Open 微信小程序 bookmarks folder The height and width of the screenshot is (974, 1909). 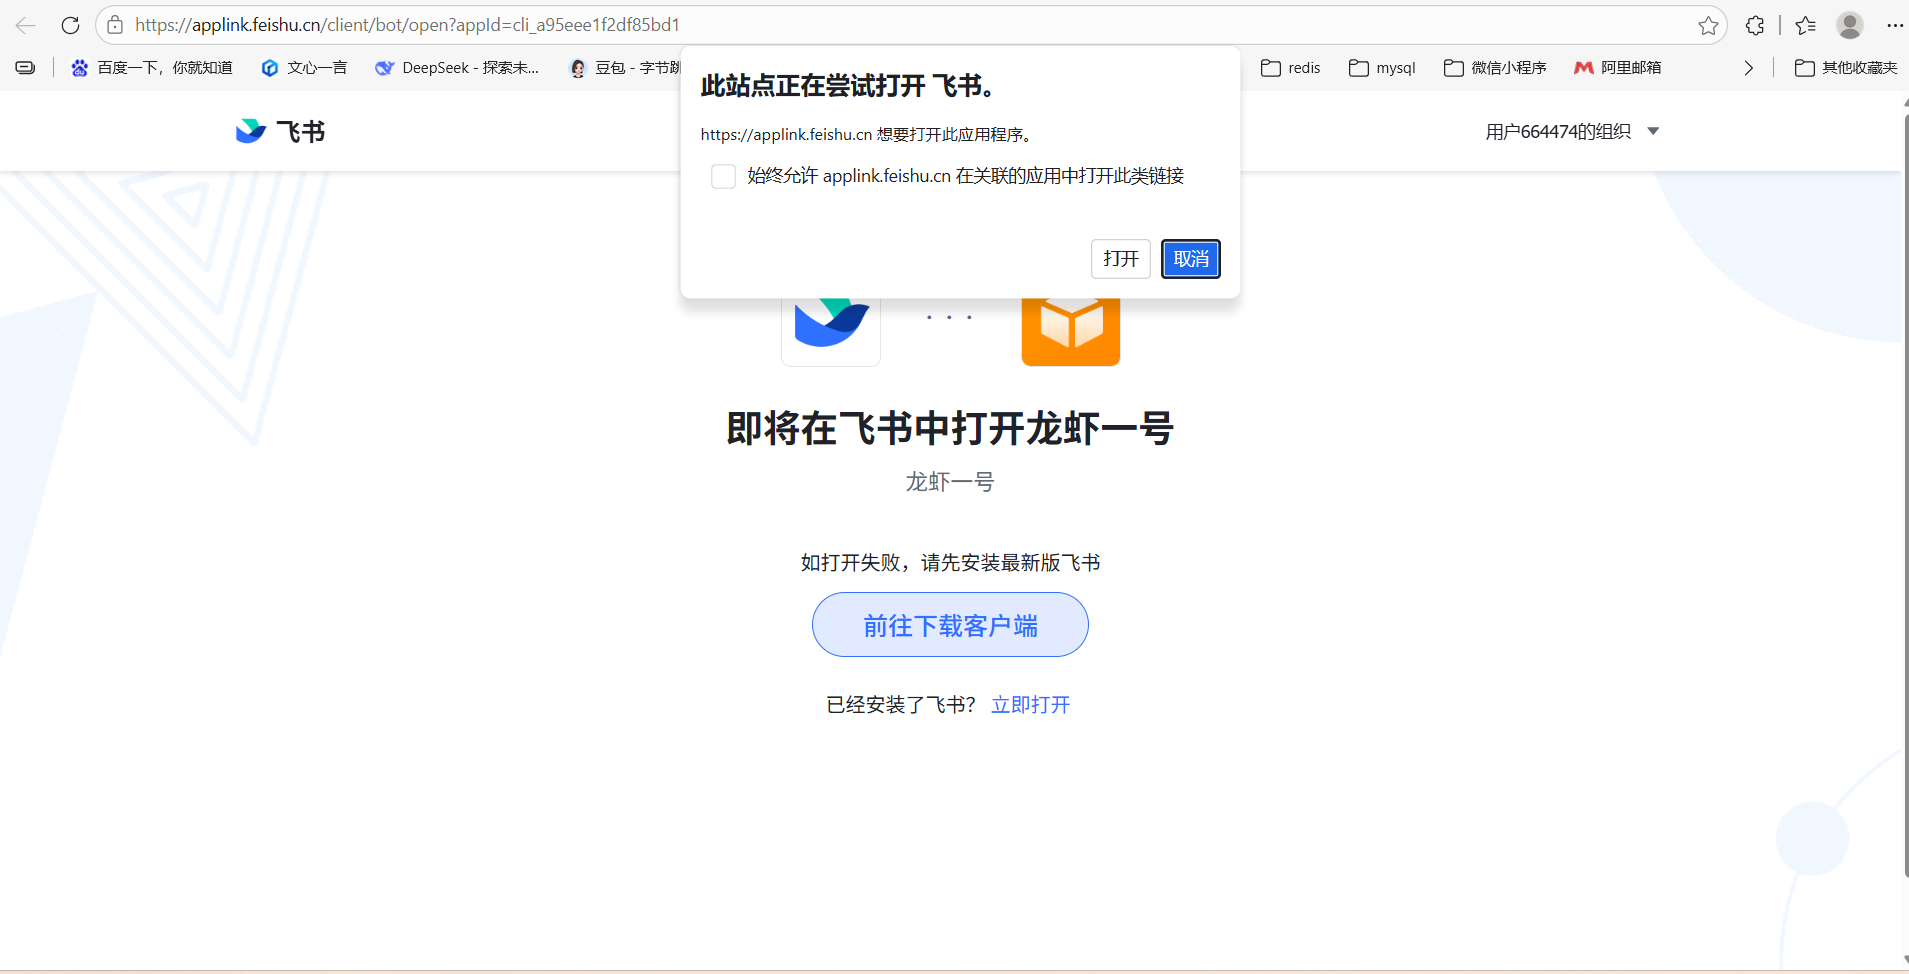[1495, 68]
